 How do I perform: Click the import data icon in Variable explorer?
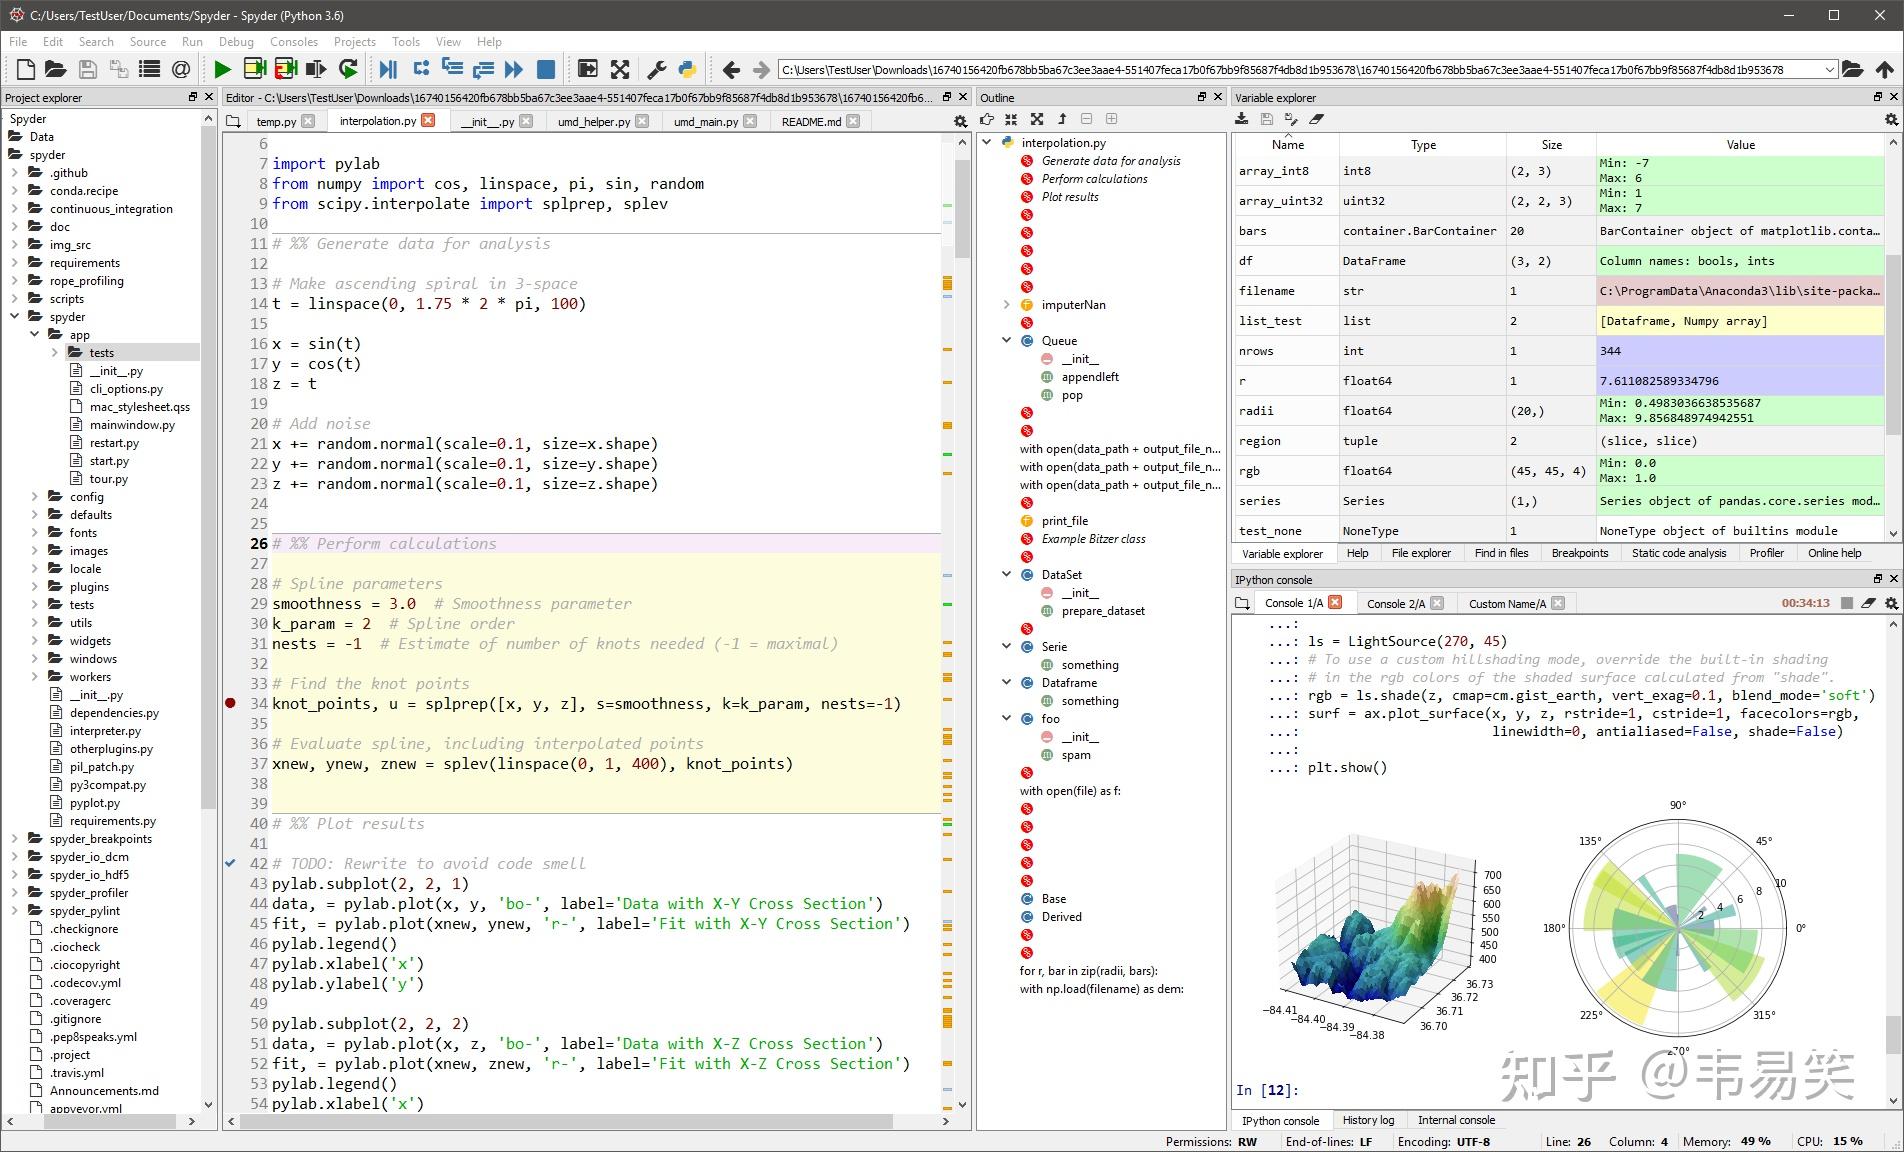coord(1242,119)
